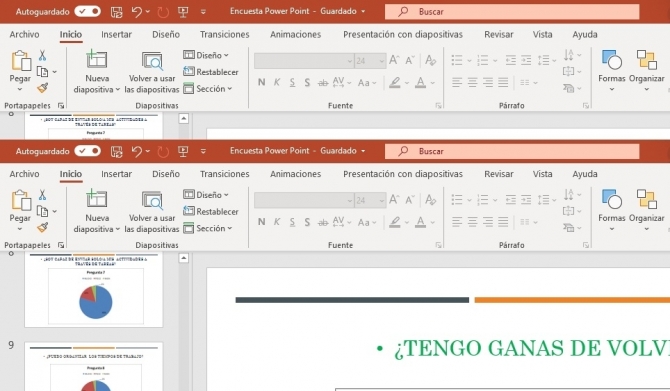Viewport: 670px width, 391px height.
Task: Clear all formatting icon, lower window
Action: tap(430, 200)
